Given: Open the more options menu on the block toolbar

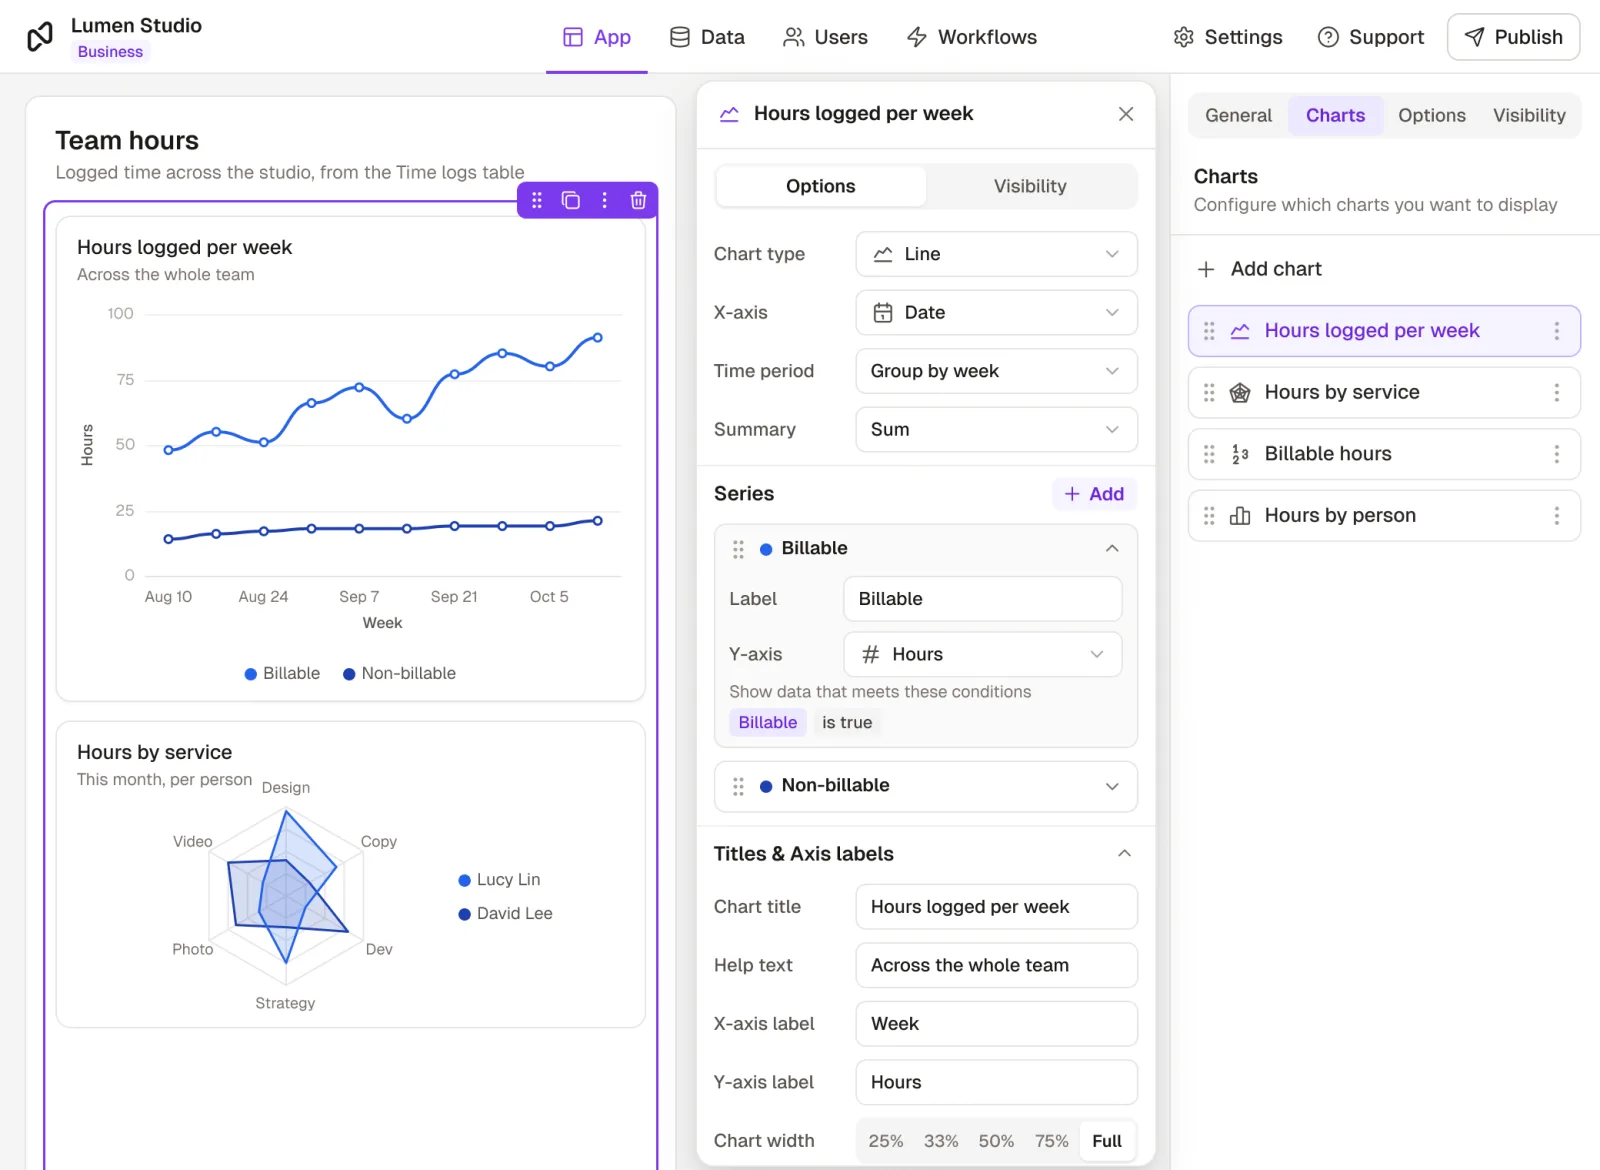Looking at the screenshot, I should (x=604, y=200).
